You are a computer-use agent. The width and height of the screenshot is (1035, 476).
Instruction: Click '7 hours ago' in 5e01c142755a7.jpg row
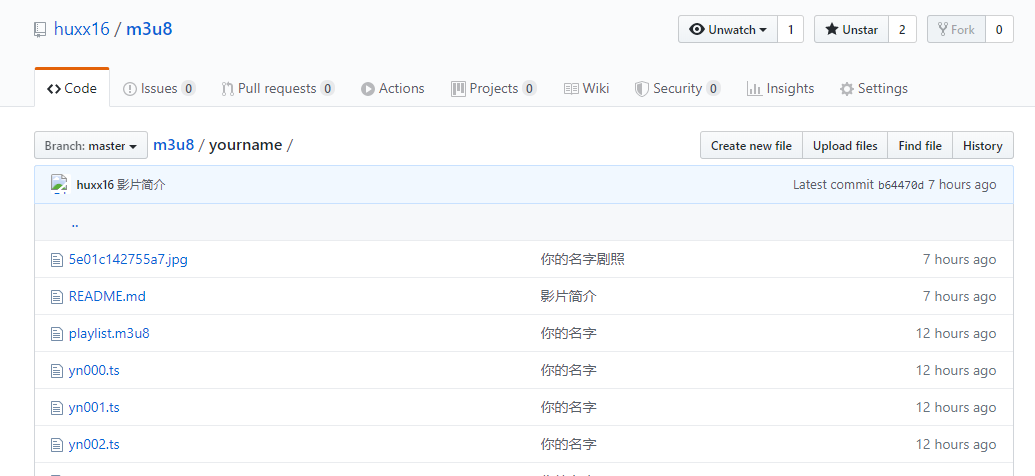click(x=959, y=259)
